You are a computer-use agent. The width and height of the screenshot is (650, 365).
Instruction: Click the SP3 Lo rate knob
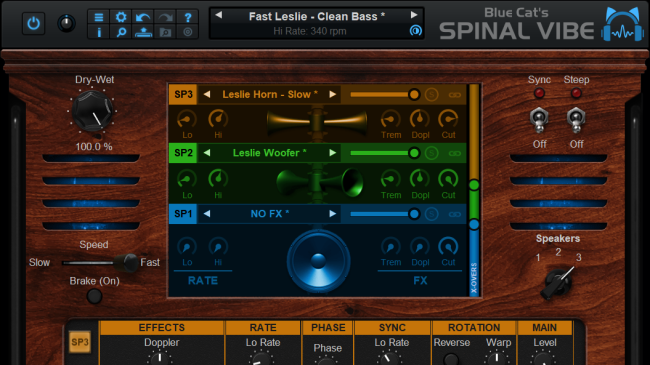coord(187,119)
